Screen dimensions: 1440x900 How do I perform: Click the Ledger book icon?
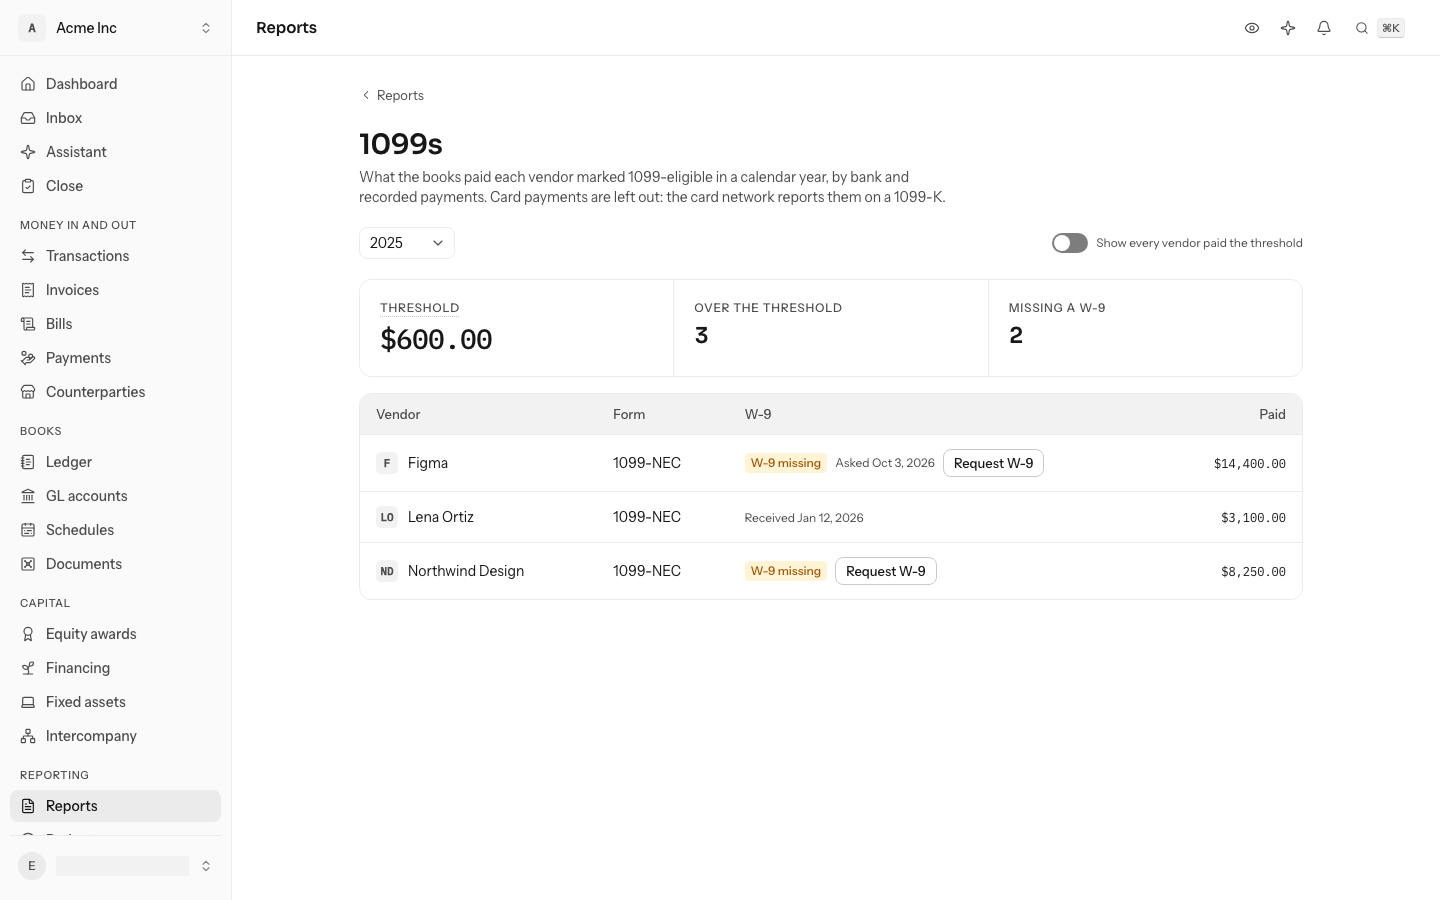[28, 462]
